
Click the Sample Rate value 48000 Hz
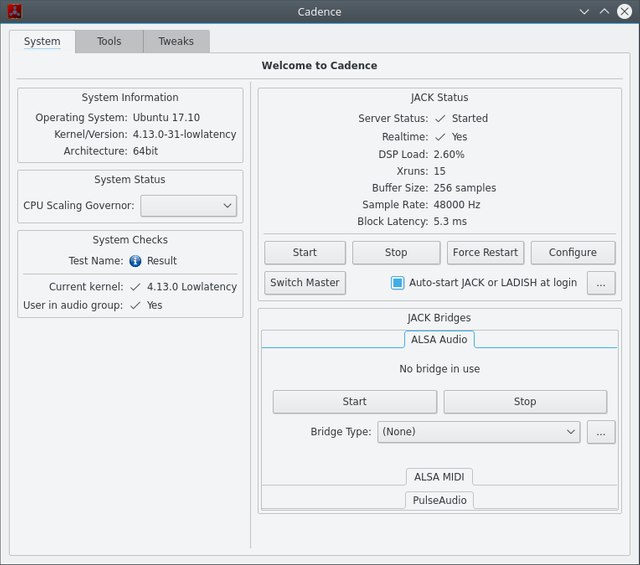click(x=457, y=205)
